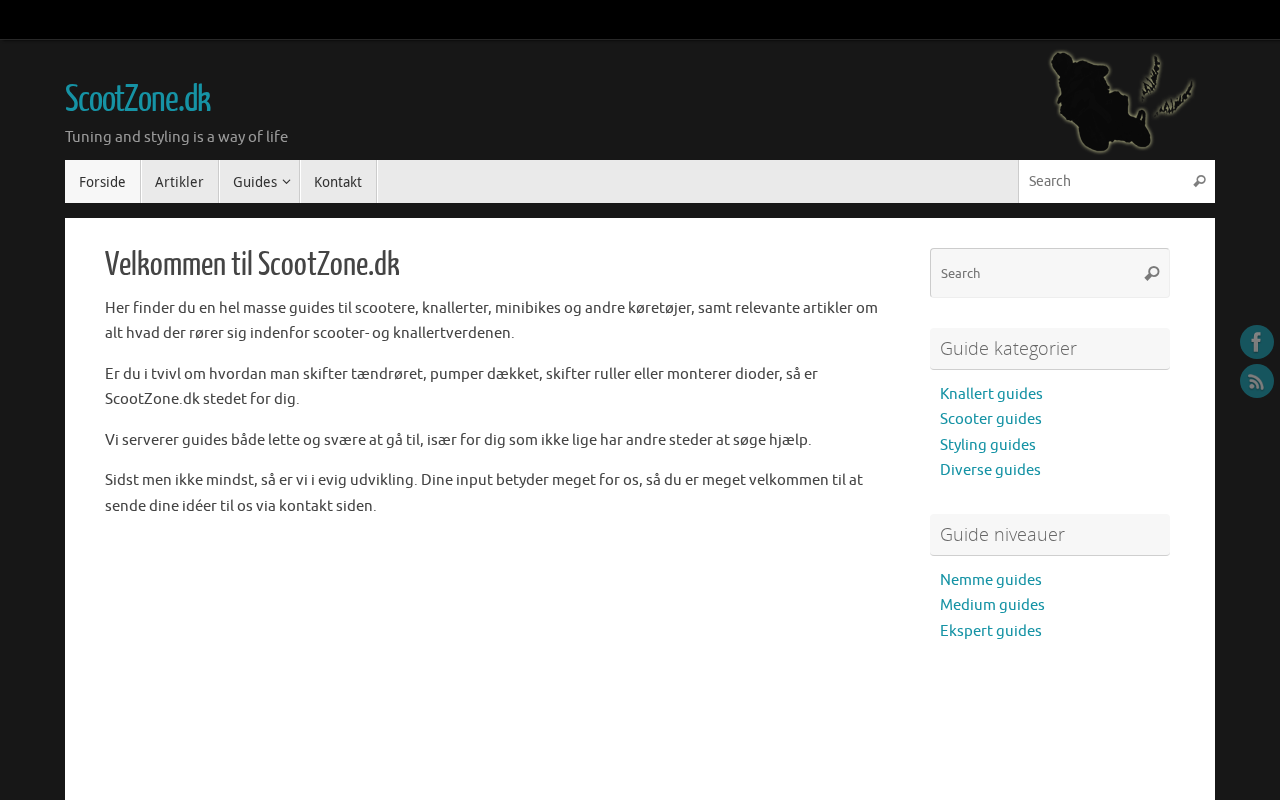Click the tagline 'Tuning and styling is a way of life'

pos(176,137)
